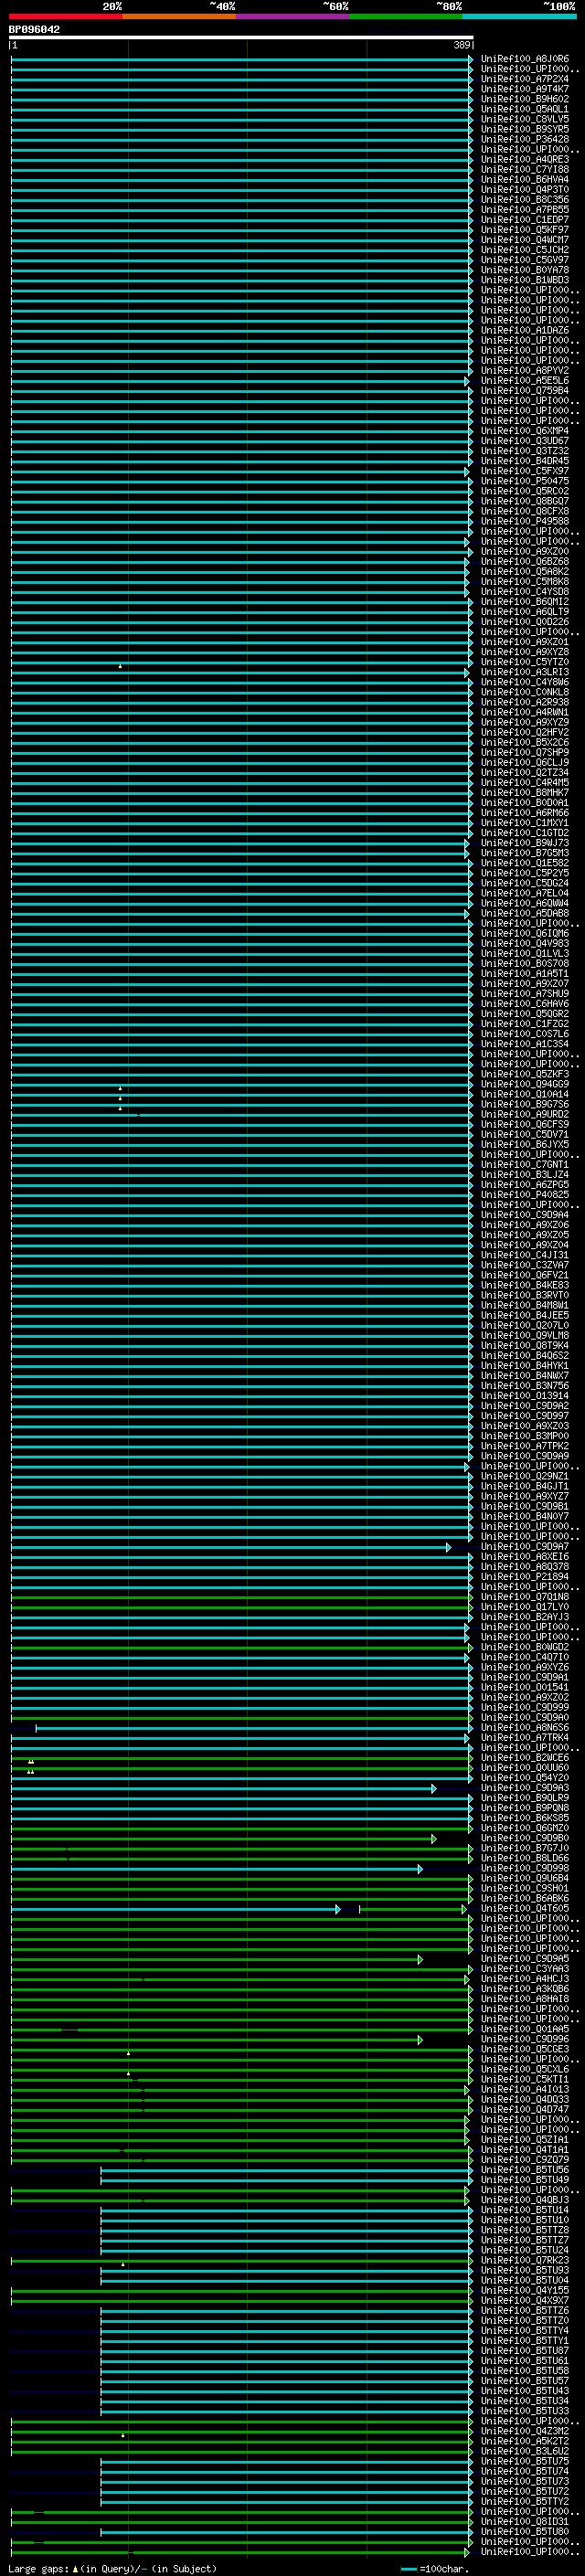
Task: Select label UniRef100_C5GV97
Action: pyautogui.click(x=525, y=260)
